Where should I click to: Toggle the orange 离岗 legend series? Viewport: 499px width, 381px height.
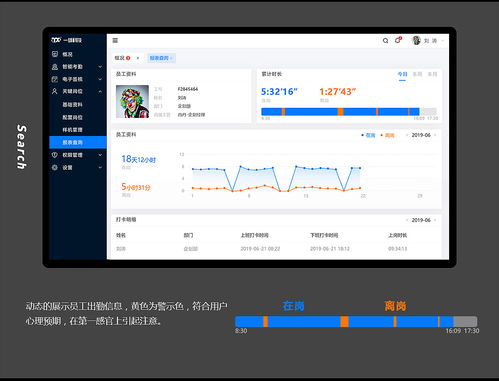pos(387,135)
